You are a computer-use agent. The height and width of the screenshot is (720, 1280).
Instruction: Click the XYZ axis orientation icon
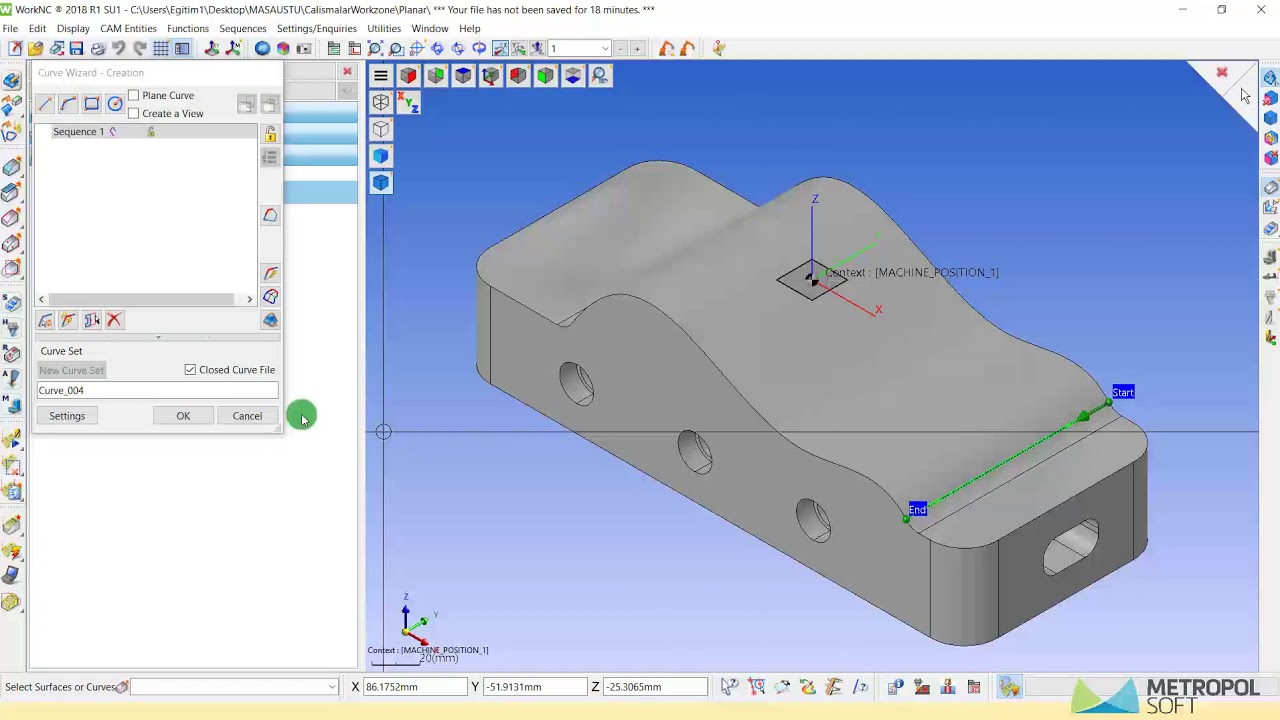[x=407, y=101]
